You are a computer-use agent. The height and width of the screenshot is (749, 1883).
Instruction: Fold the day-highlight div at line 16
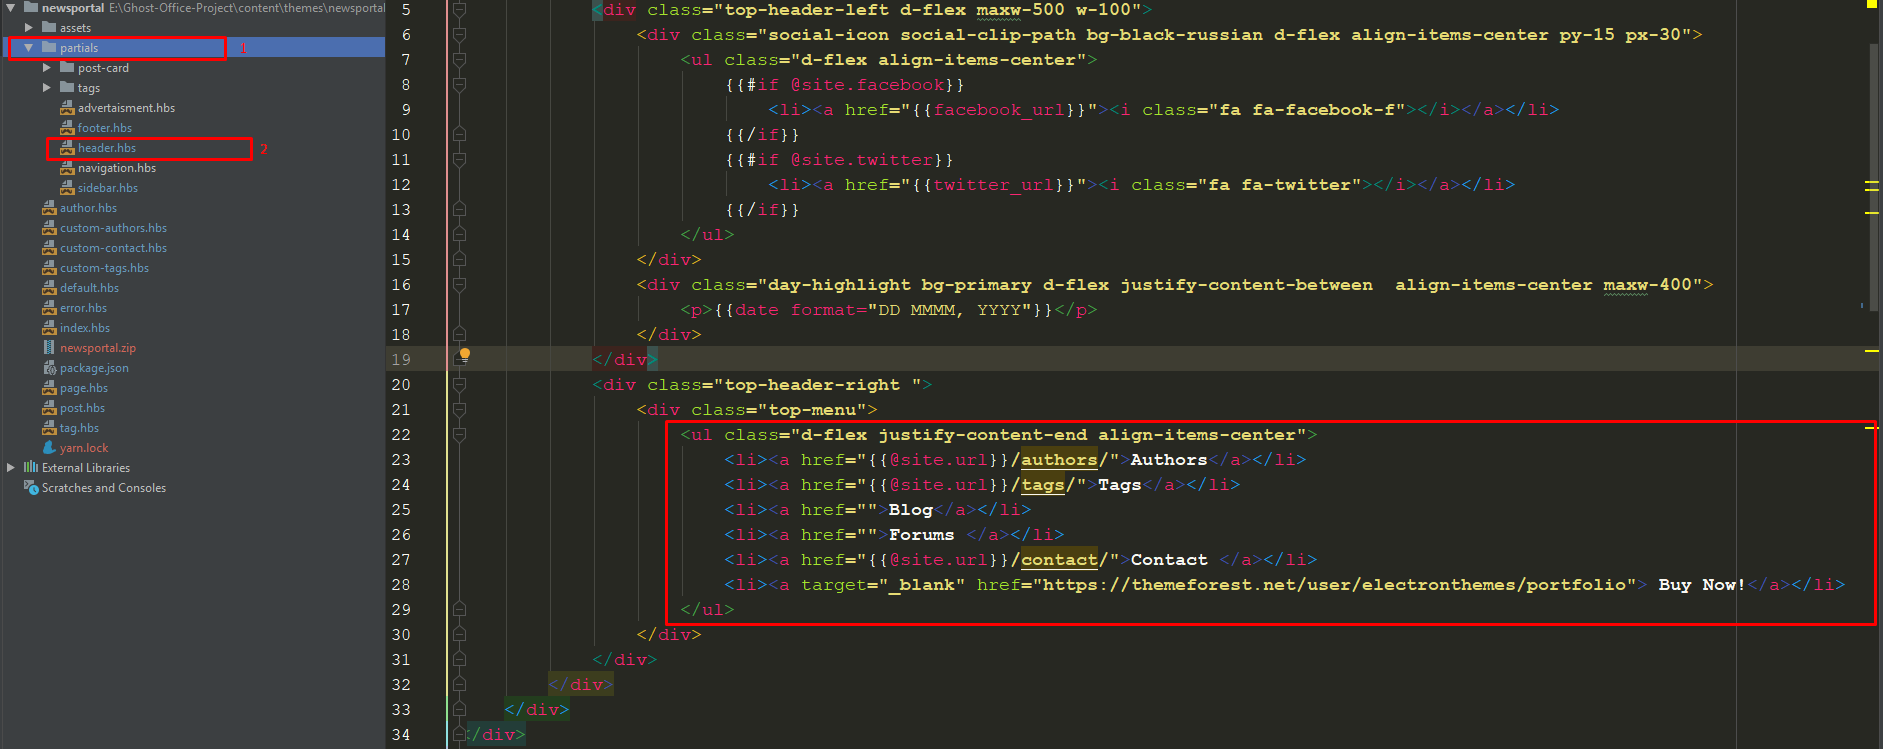click(459, 285)
